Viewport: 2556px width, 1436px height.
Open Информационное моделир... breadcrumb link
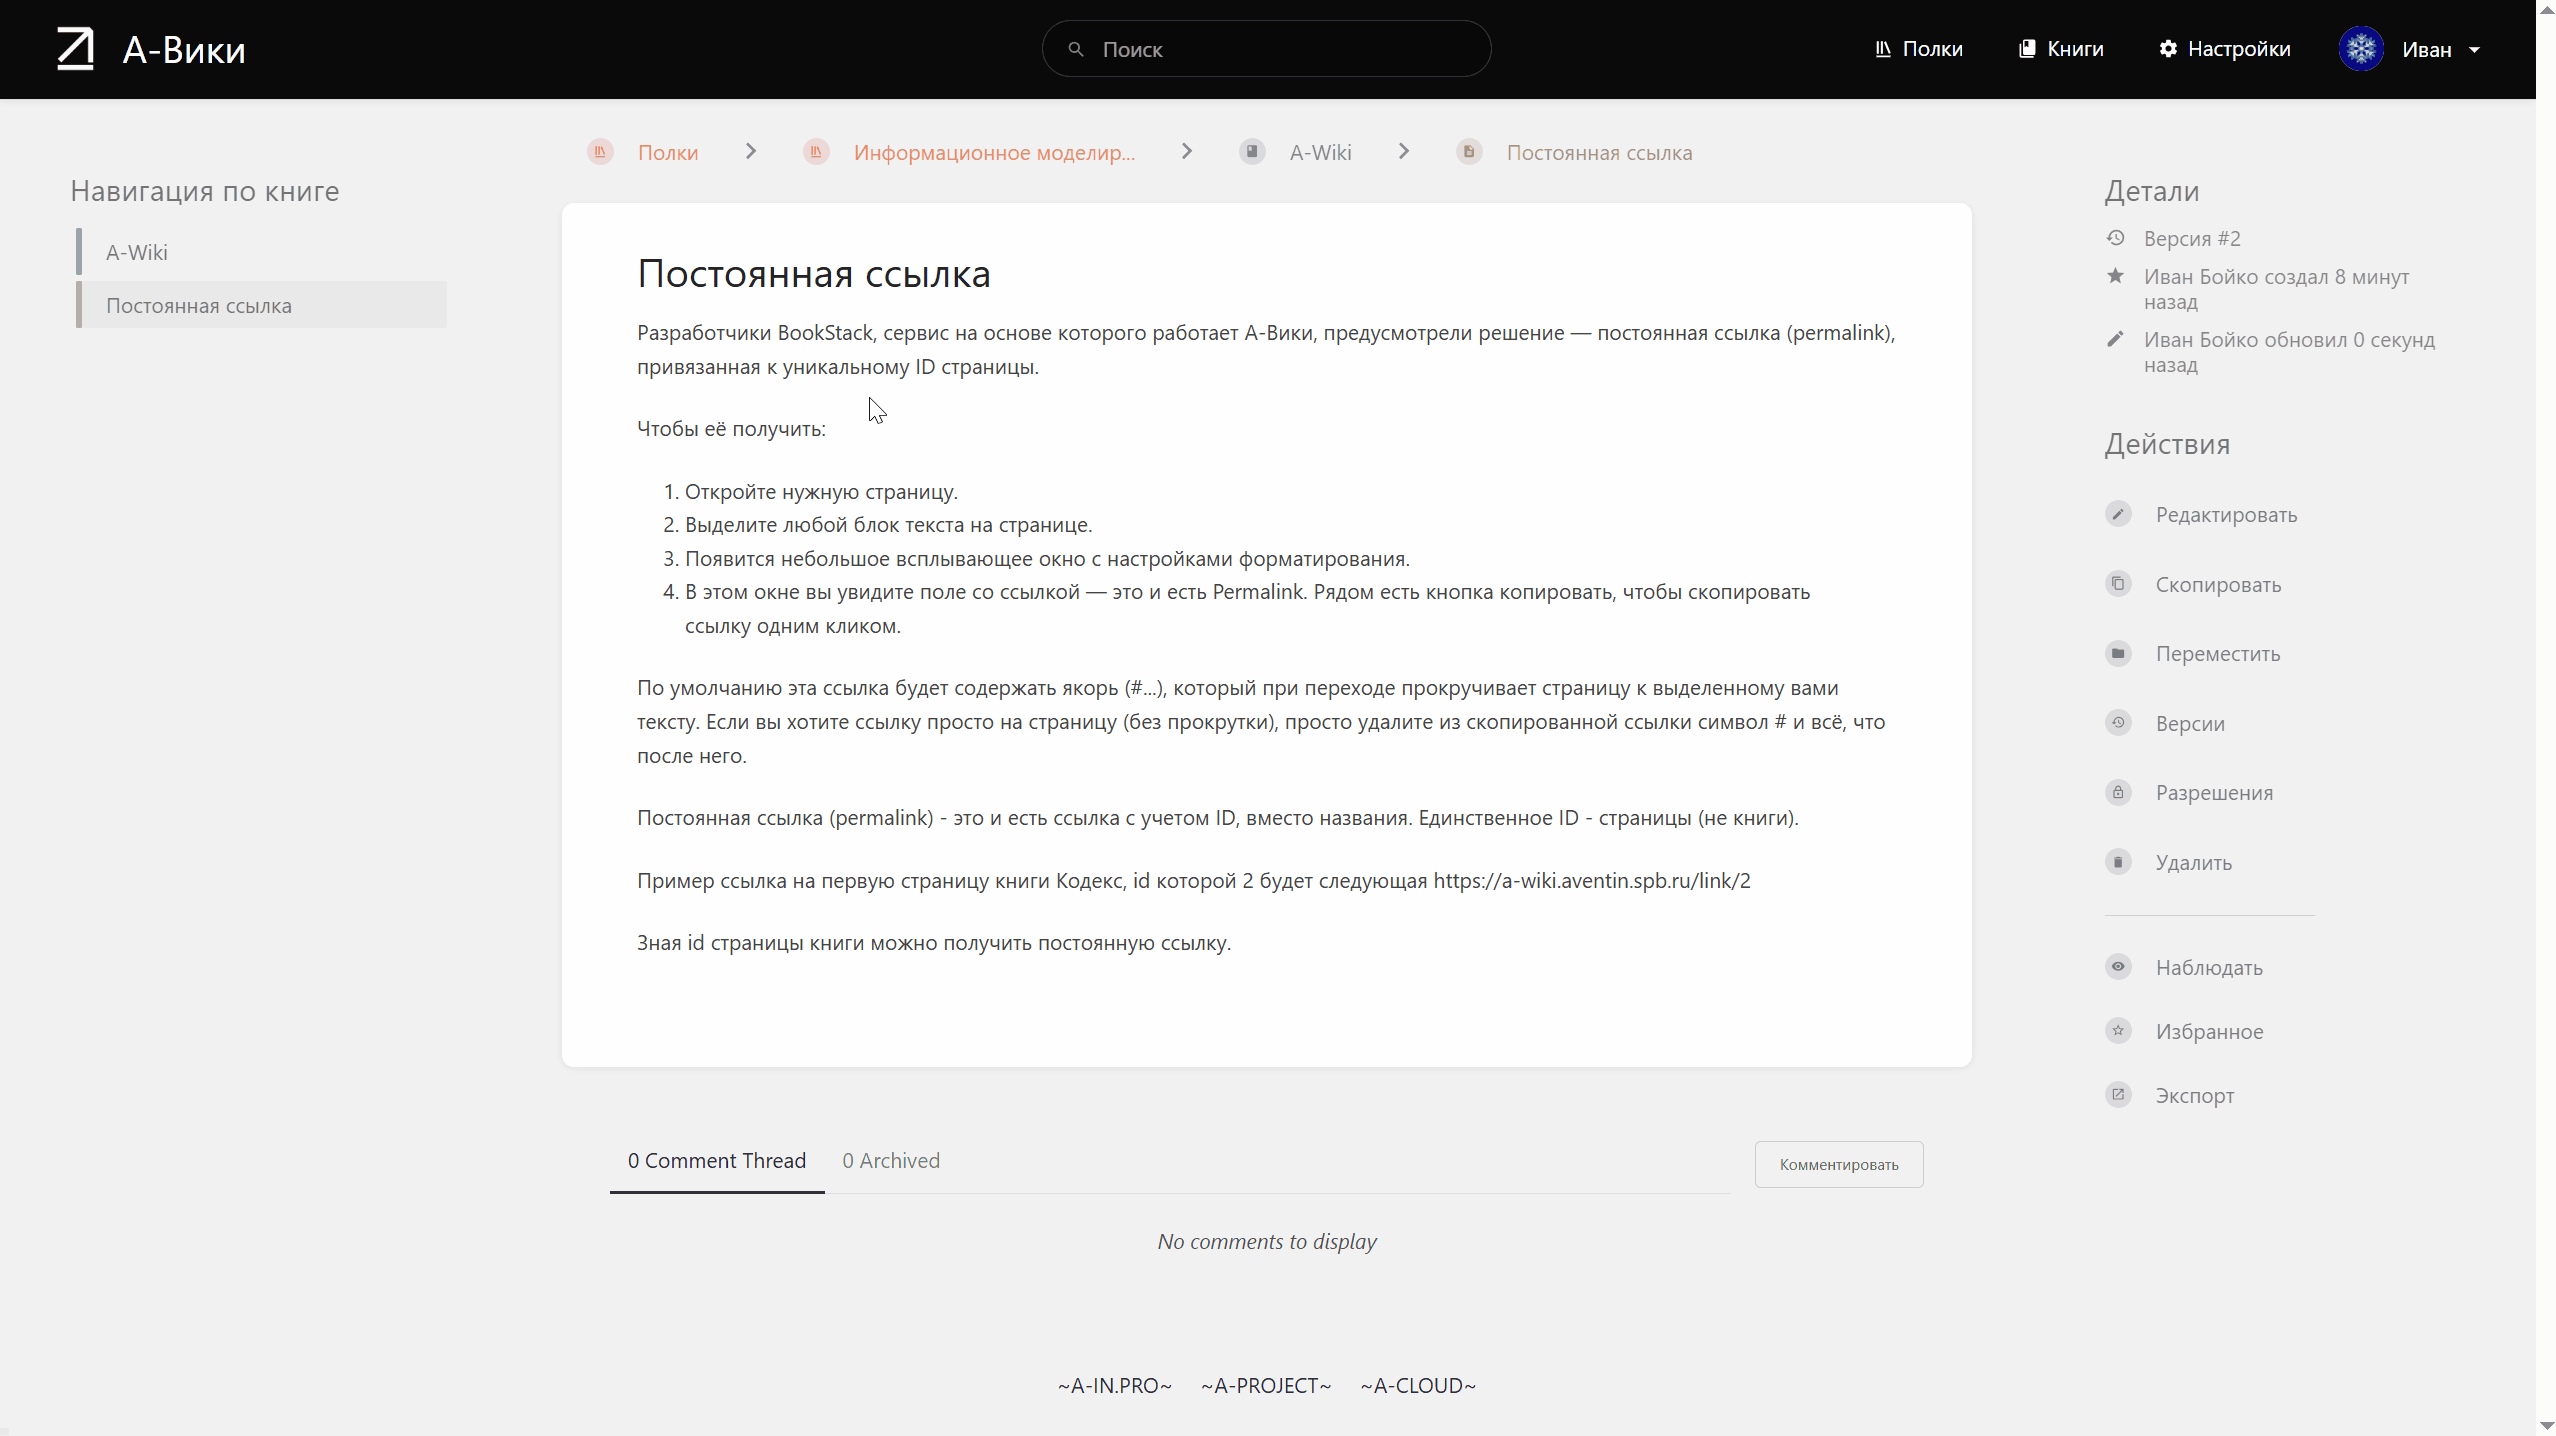click(x=994, y=153)
